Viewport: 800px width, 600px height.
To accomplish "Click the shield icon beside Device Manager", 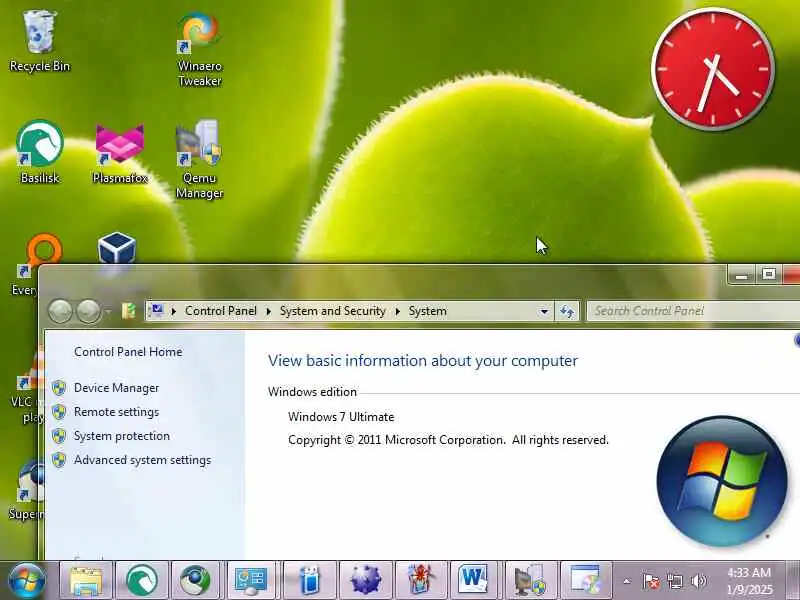I will [x=59, y=388].
